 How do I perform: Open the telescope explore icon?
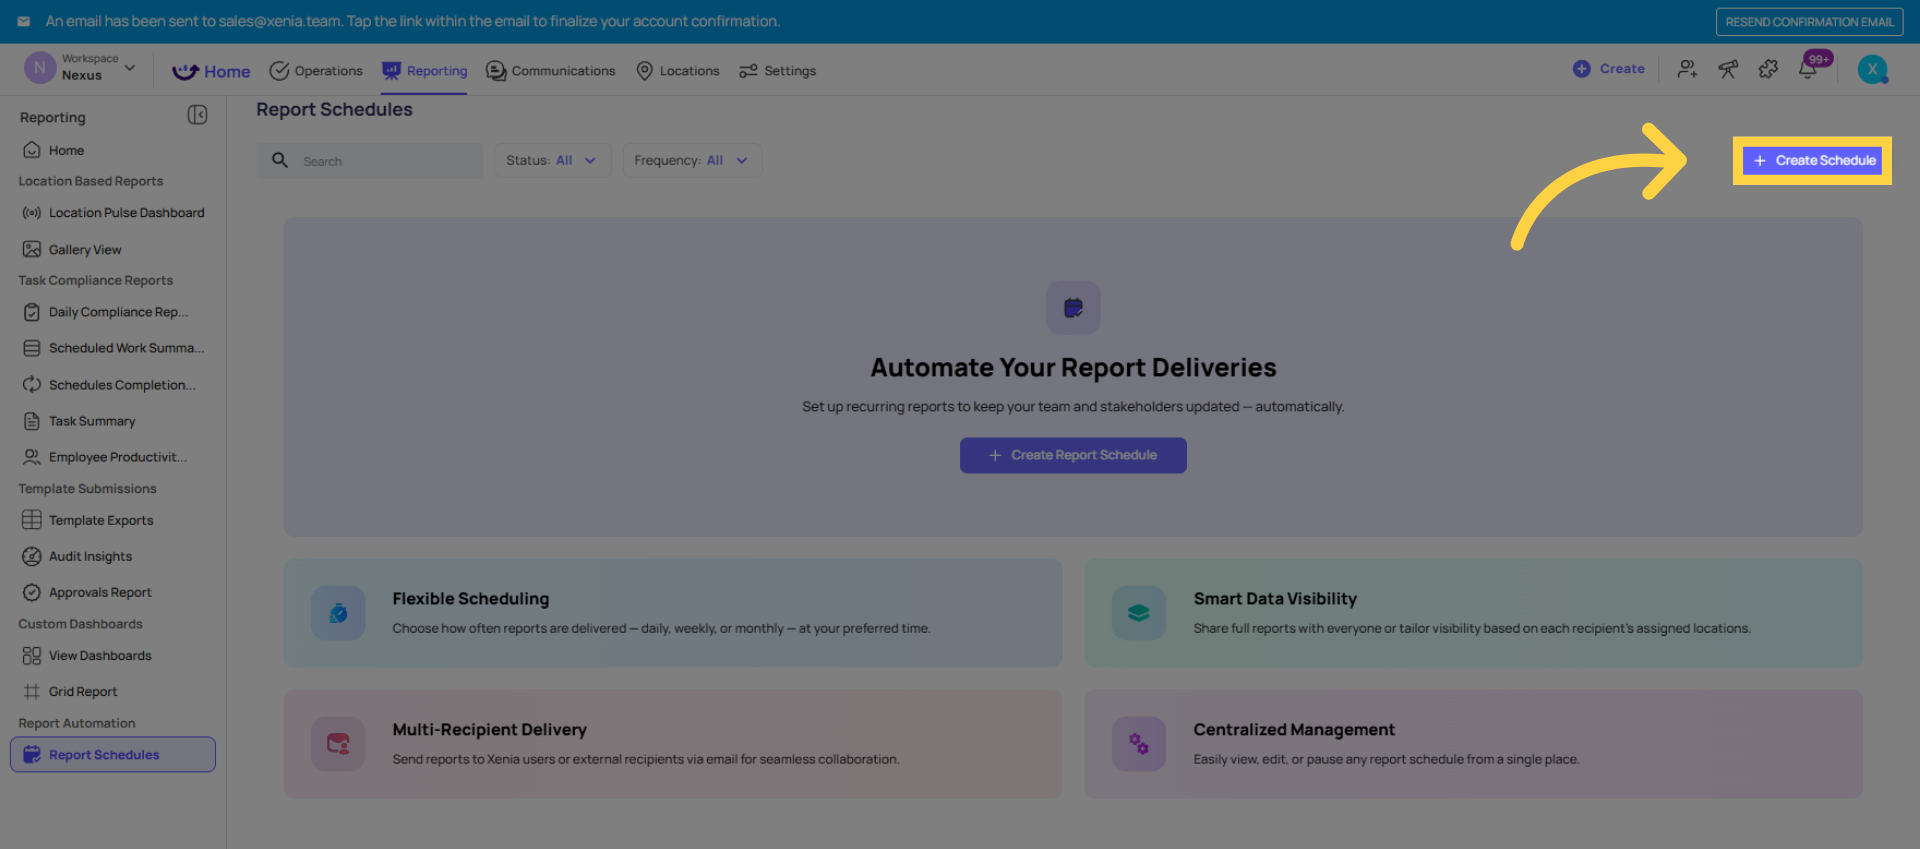coord(1728,69)
